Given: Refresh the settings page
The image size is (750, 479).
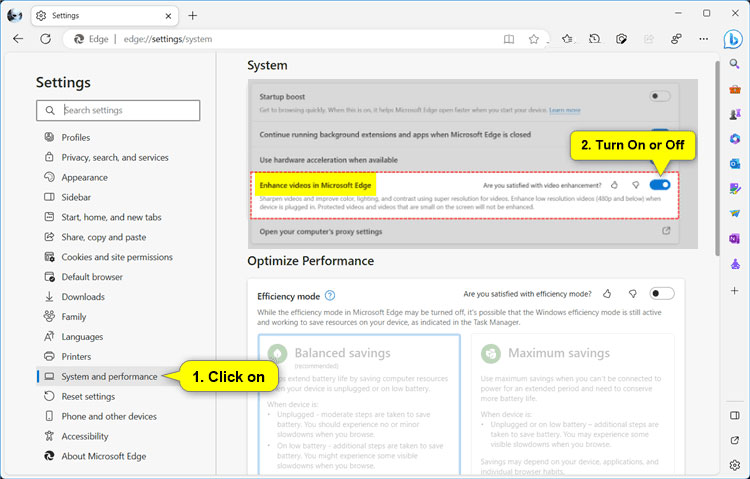Looking at the screenshot, I should pyautogui.click(x=45, y=39).
